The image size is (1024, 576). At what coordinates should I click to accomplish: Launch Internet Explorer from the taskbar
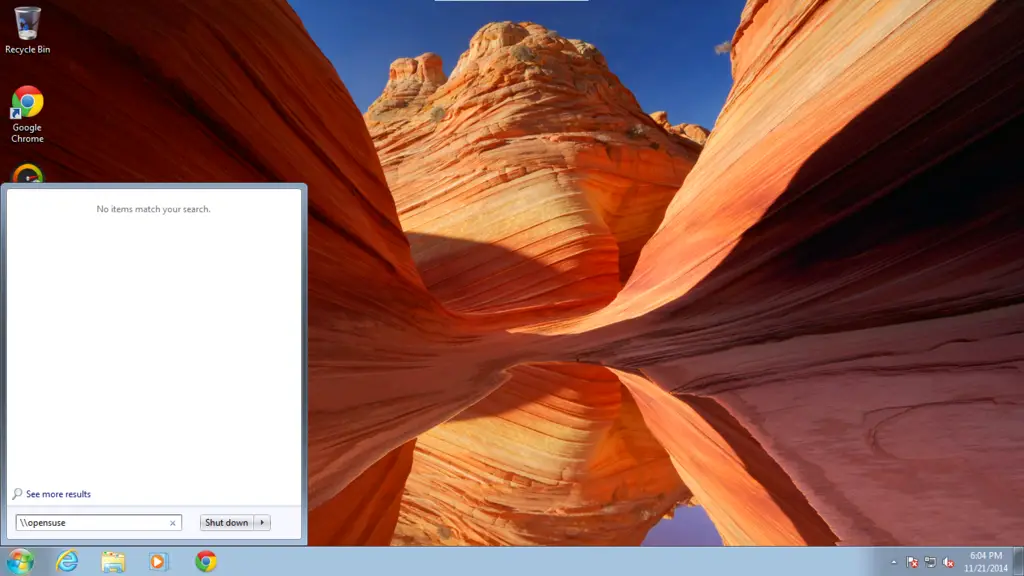67,562
